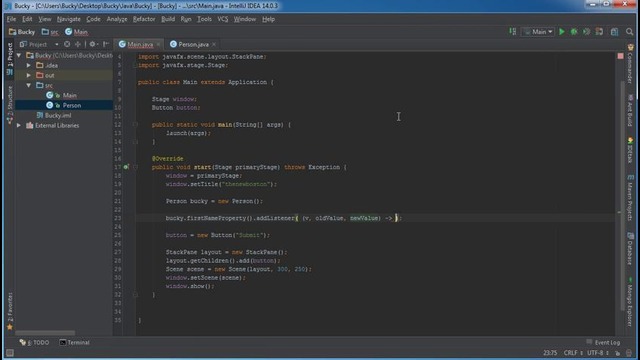Image resolution: width=640 pixels, height=360 pixels.
Task: Open the Tools menu
Action: tap(204, 19)
